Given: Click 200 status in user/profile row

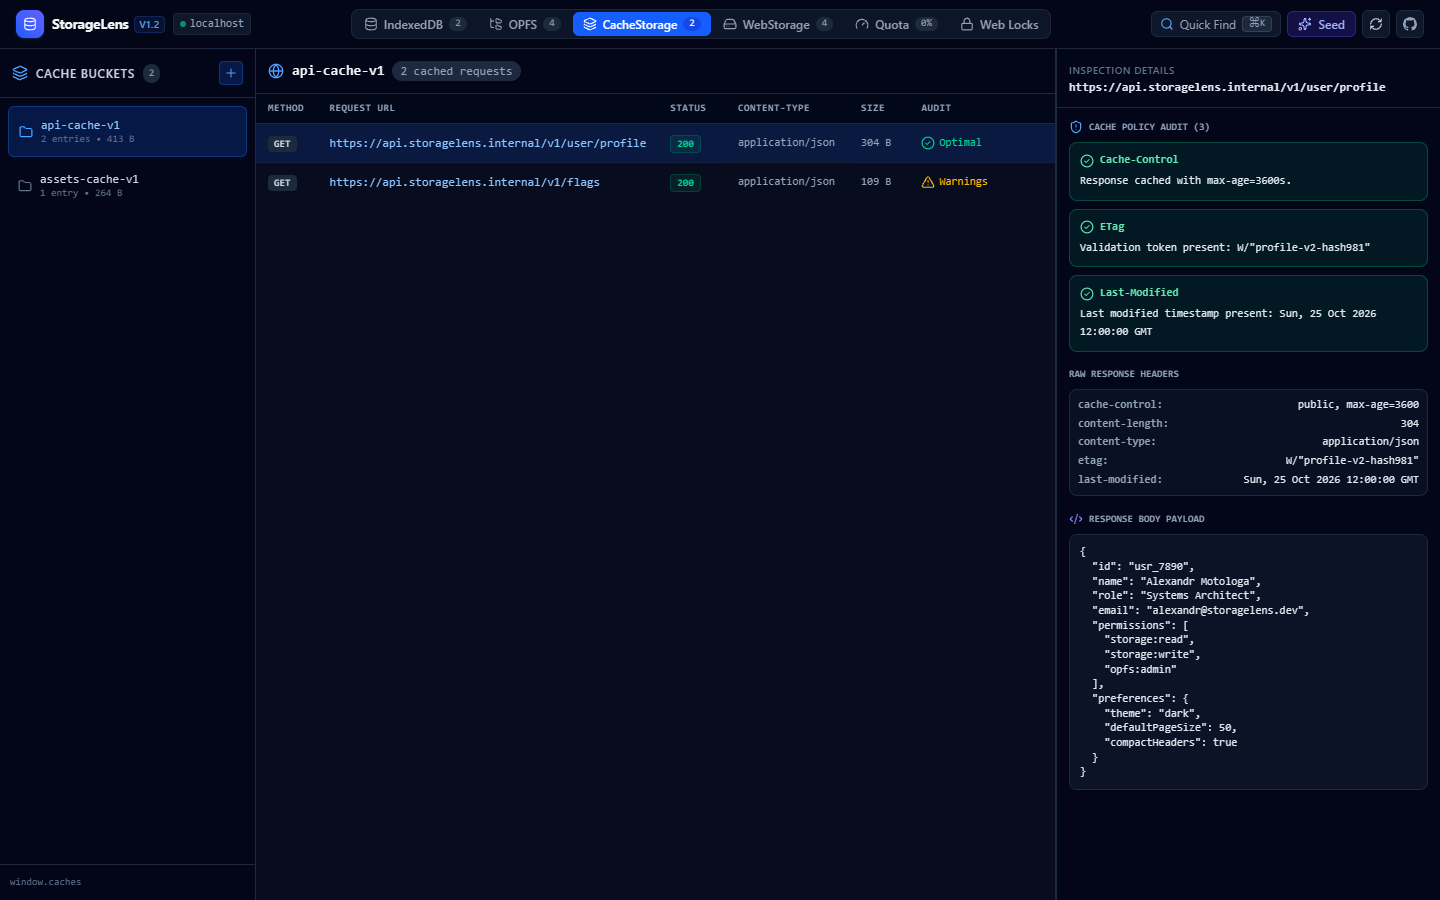Looking at the screenshot, I should (685, 144).
